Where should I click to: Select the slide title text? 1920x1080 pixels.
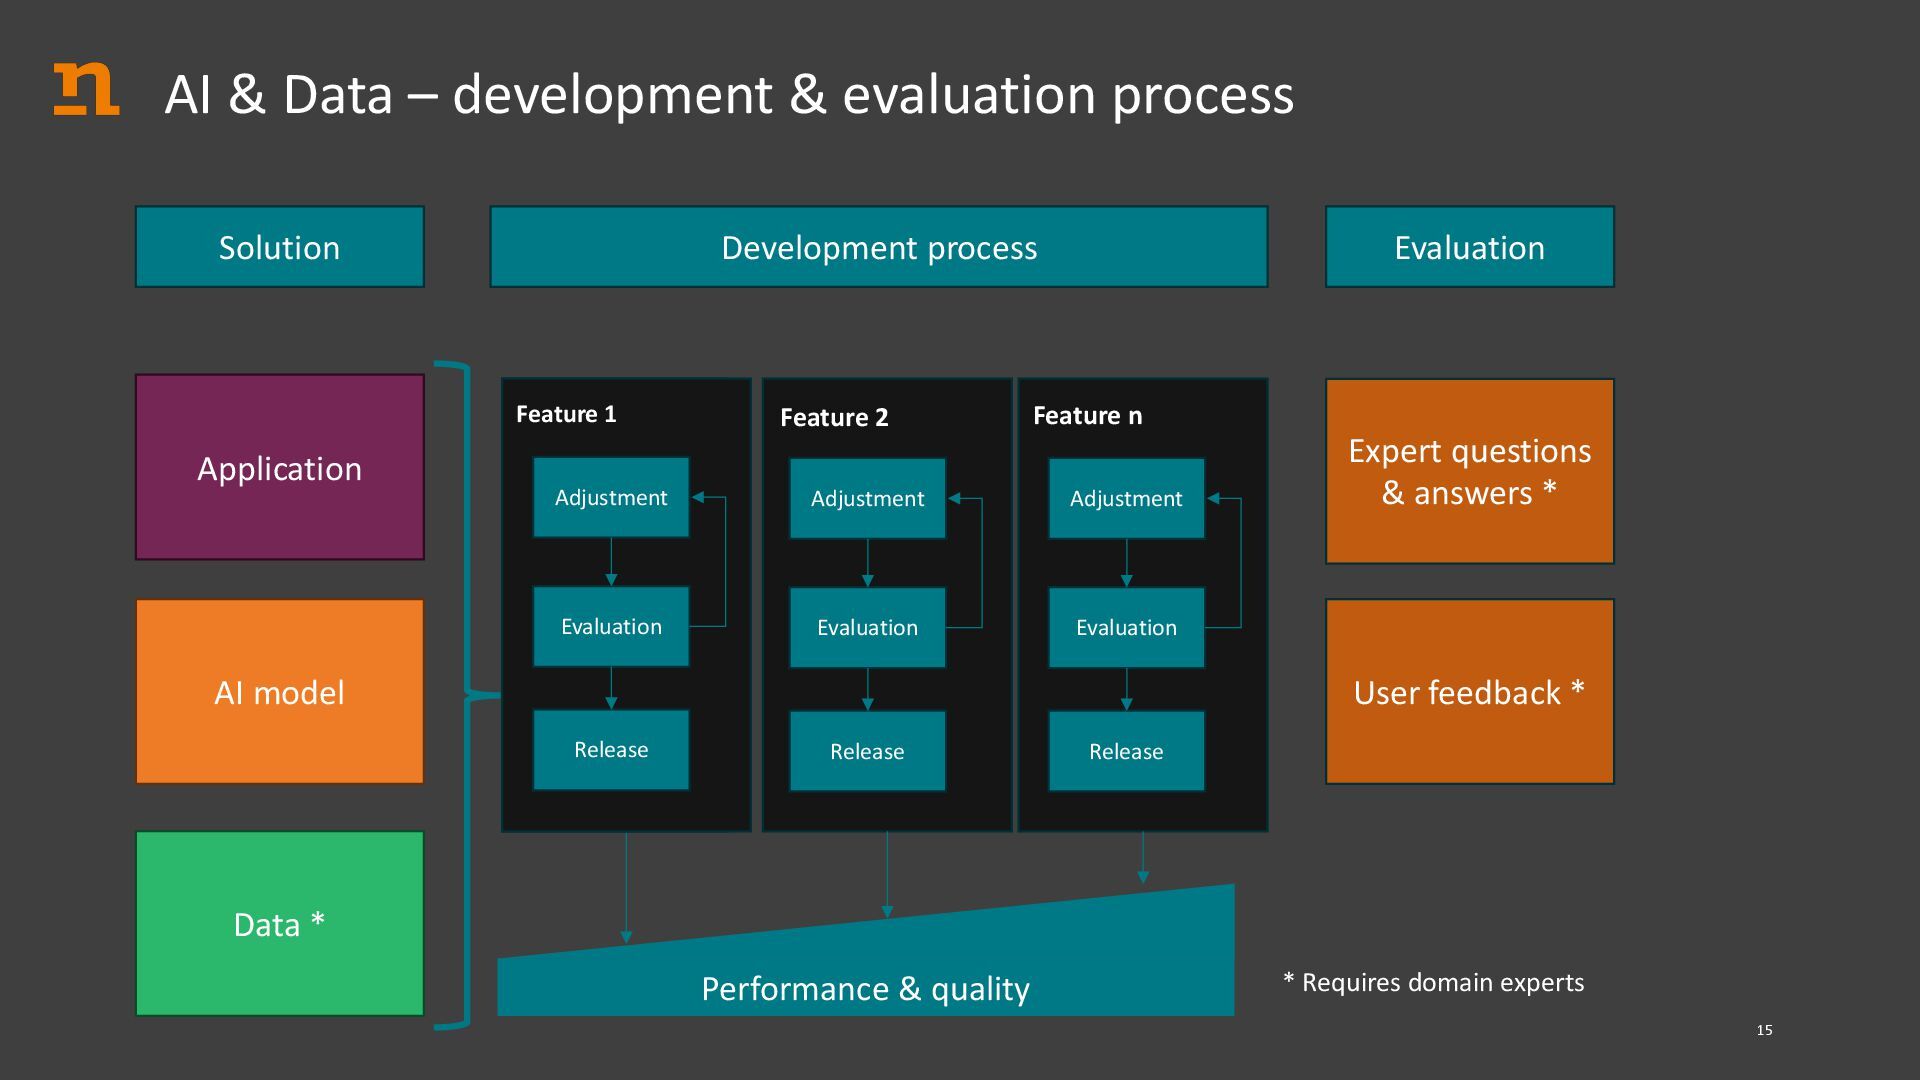pos(729,95)
